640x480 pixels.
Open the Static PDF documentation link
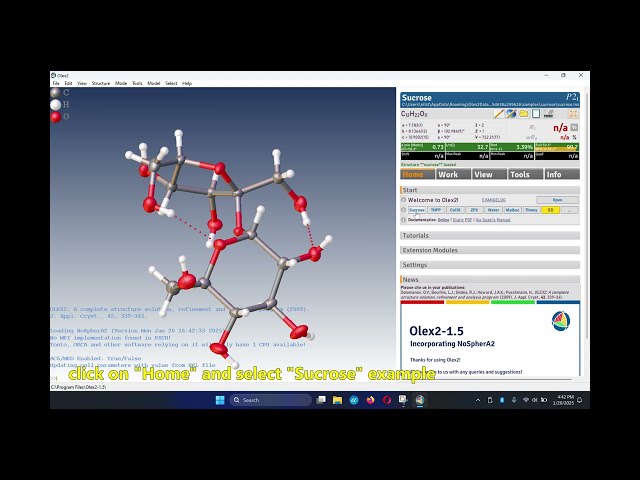(x=462, y=220)
